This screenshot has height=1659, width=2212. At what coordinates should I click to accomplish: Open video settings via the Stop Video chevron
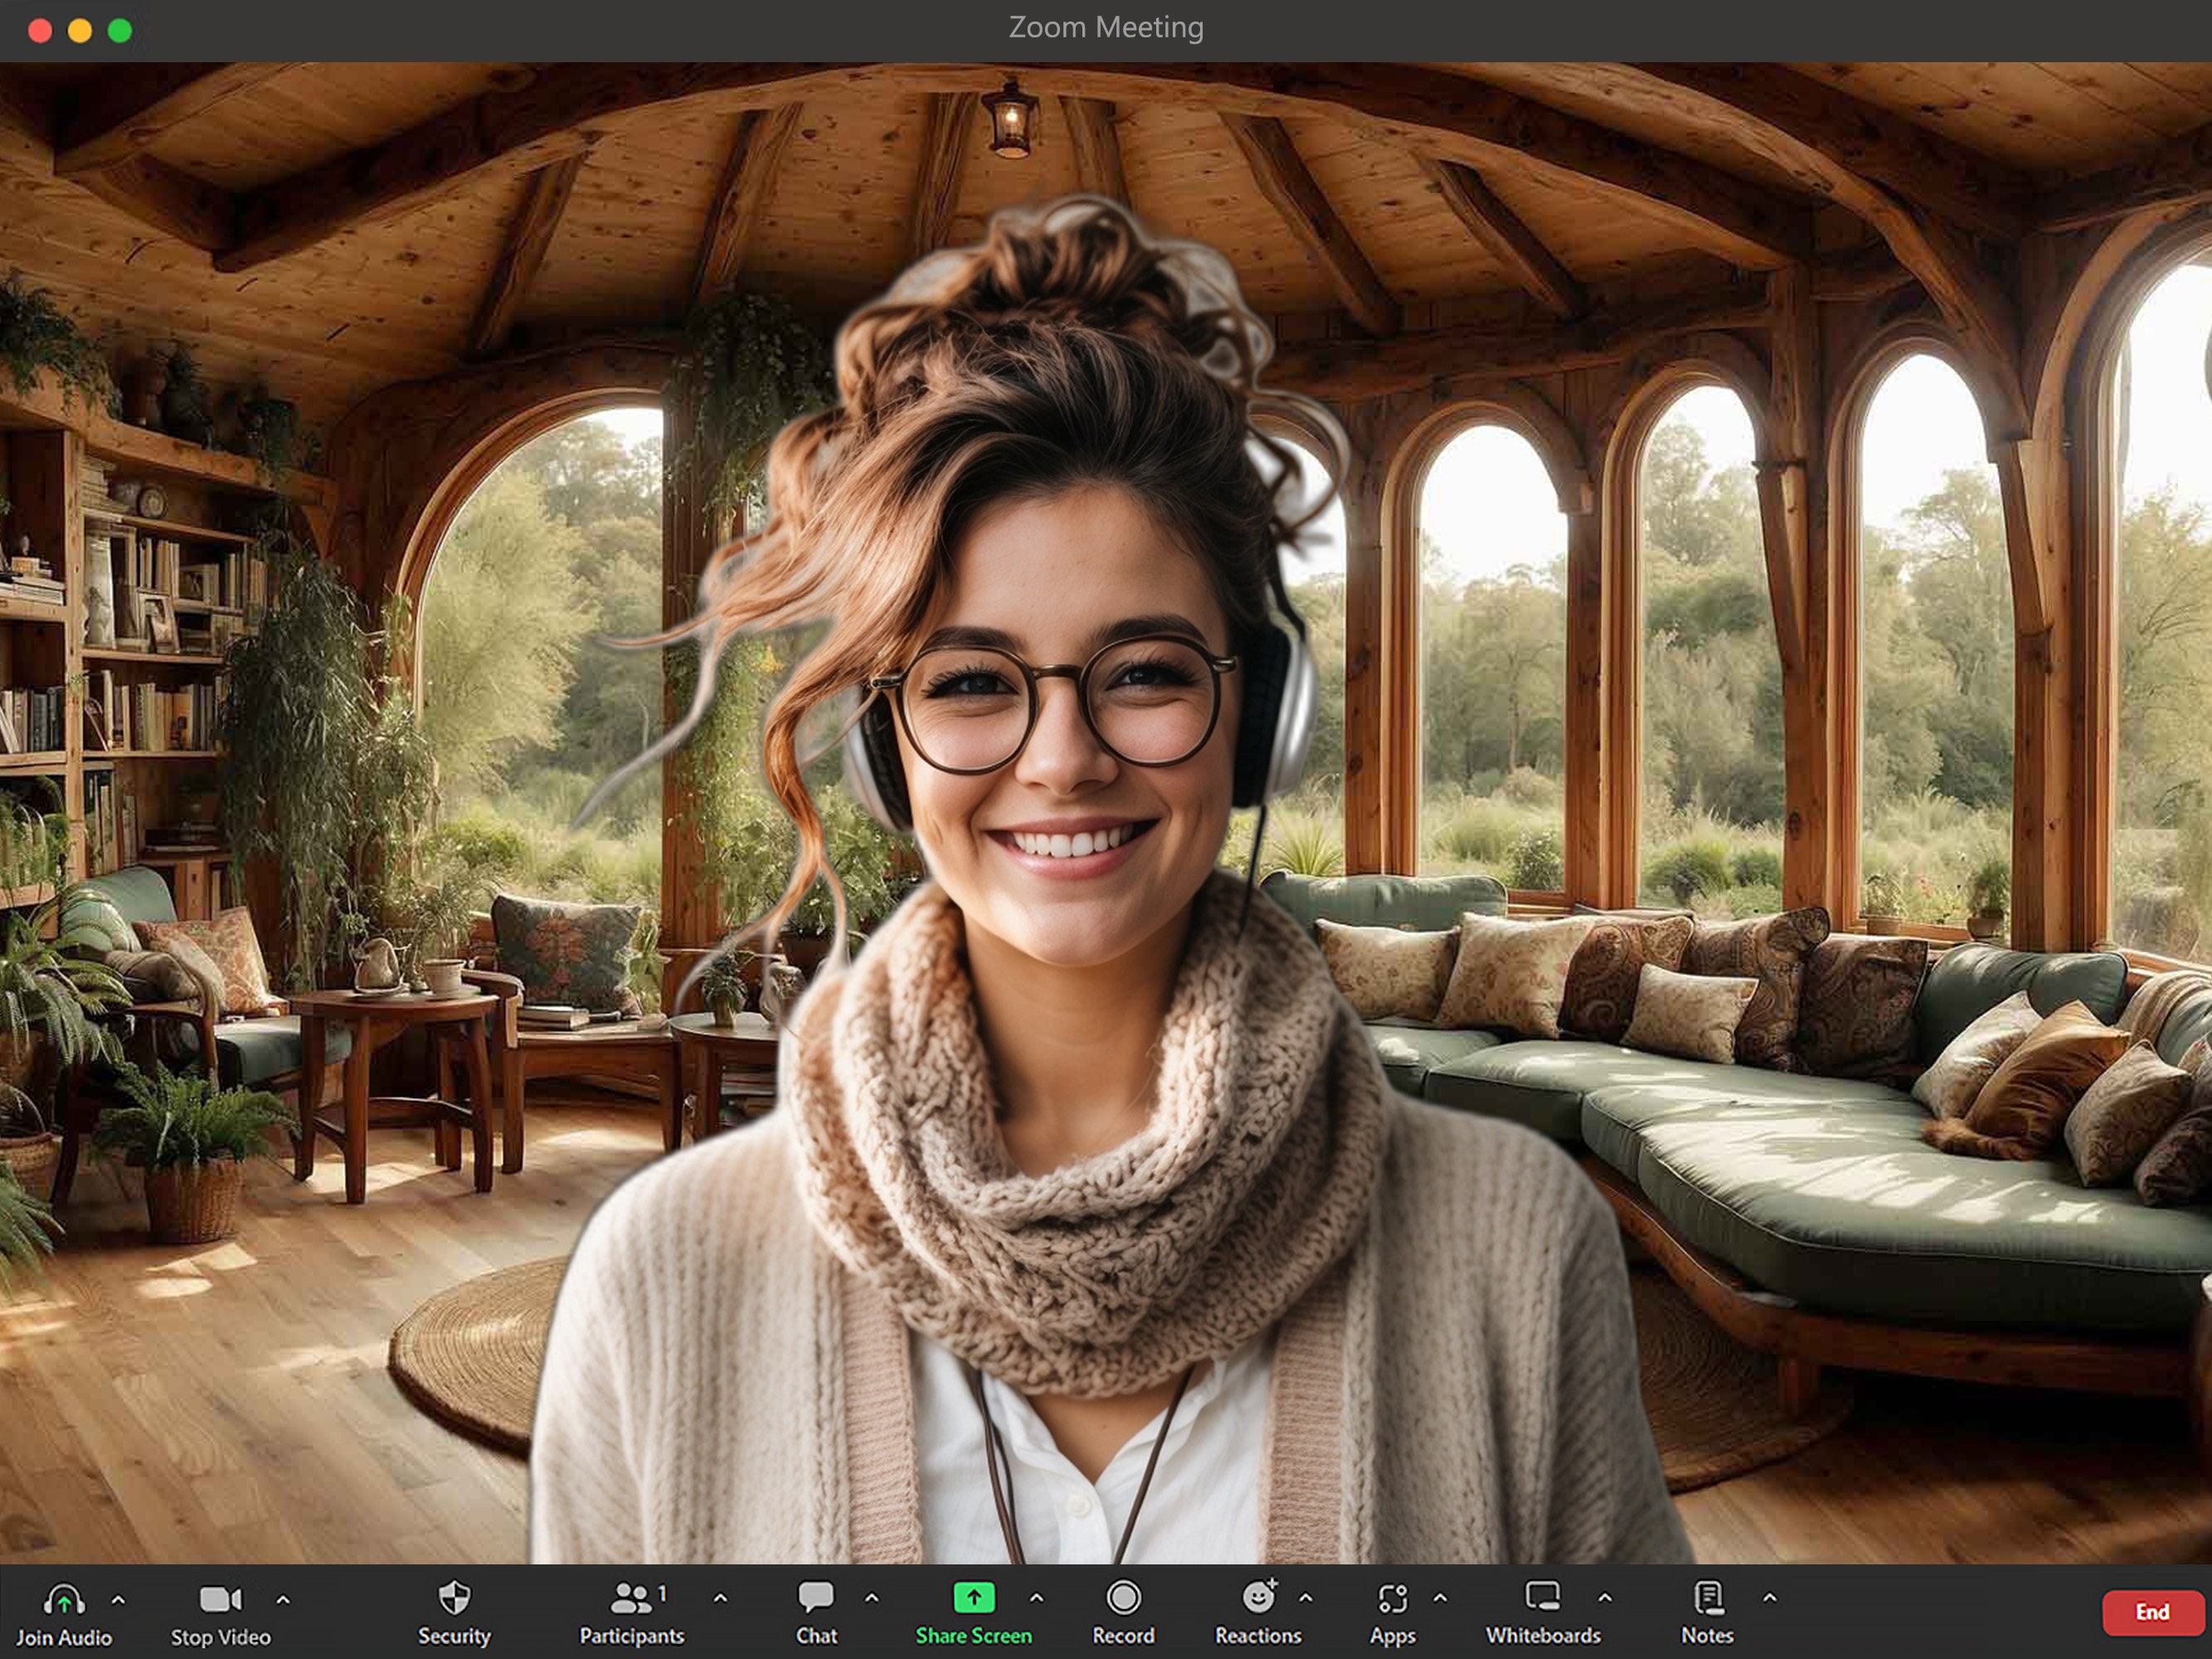pos(283,1600)
